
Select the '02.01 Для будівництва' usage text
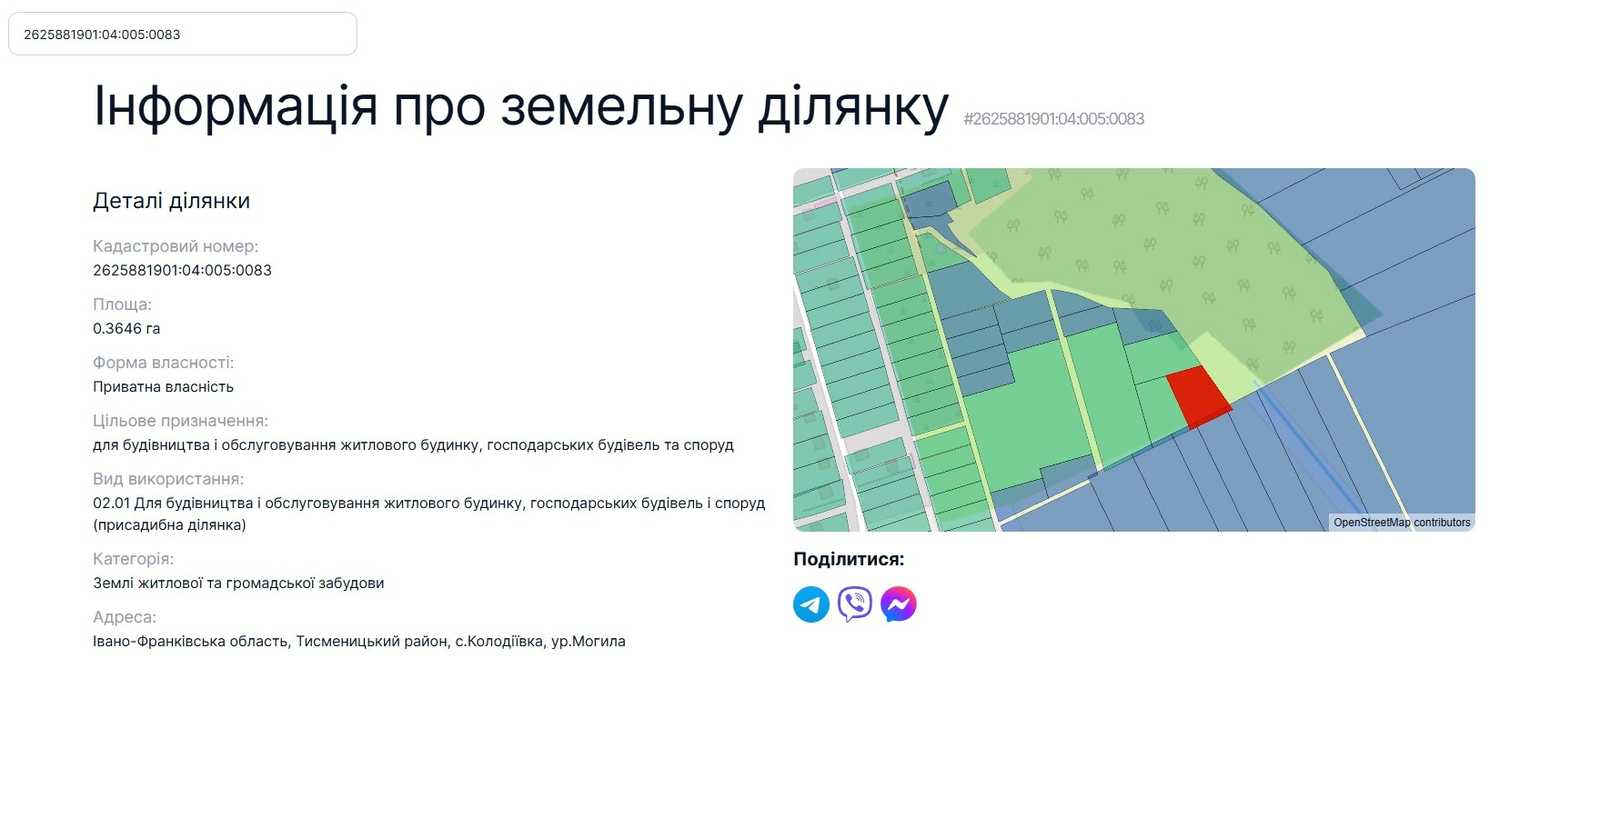point(429,514)
